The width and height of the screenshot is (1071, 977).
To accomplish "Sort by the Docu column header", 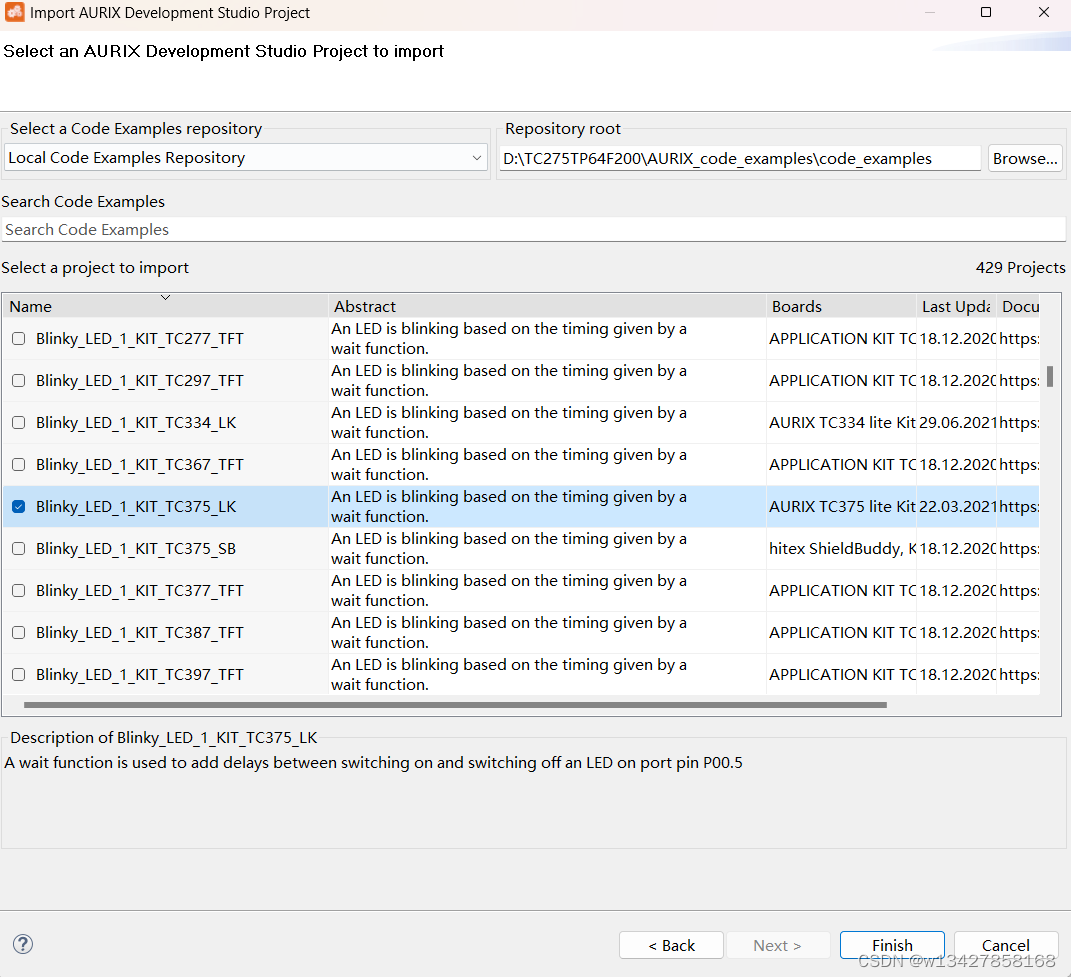I will point(1019,306).
